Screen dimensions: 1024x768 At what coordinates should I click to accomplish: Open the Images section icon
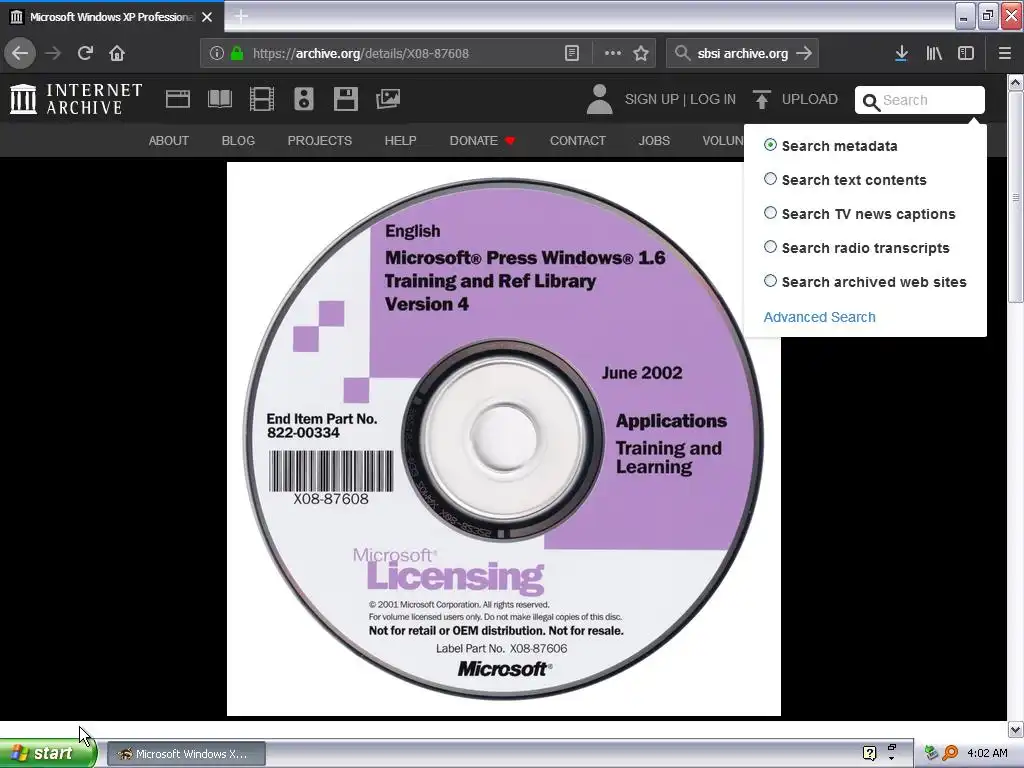point(388,99)
